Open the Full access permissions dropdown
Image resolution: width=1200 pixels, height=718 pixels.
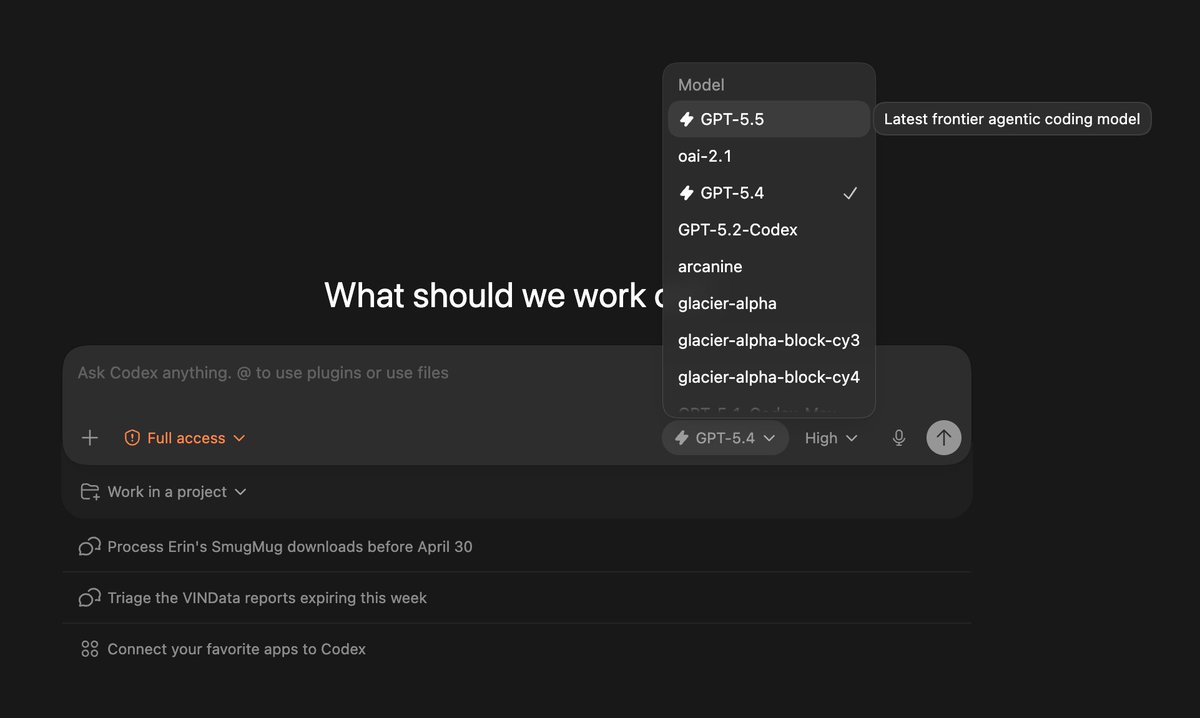[x=185, y=438]
